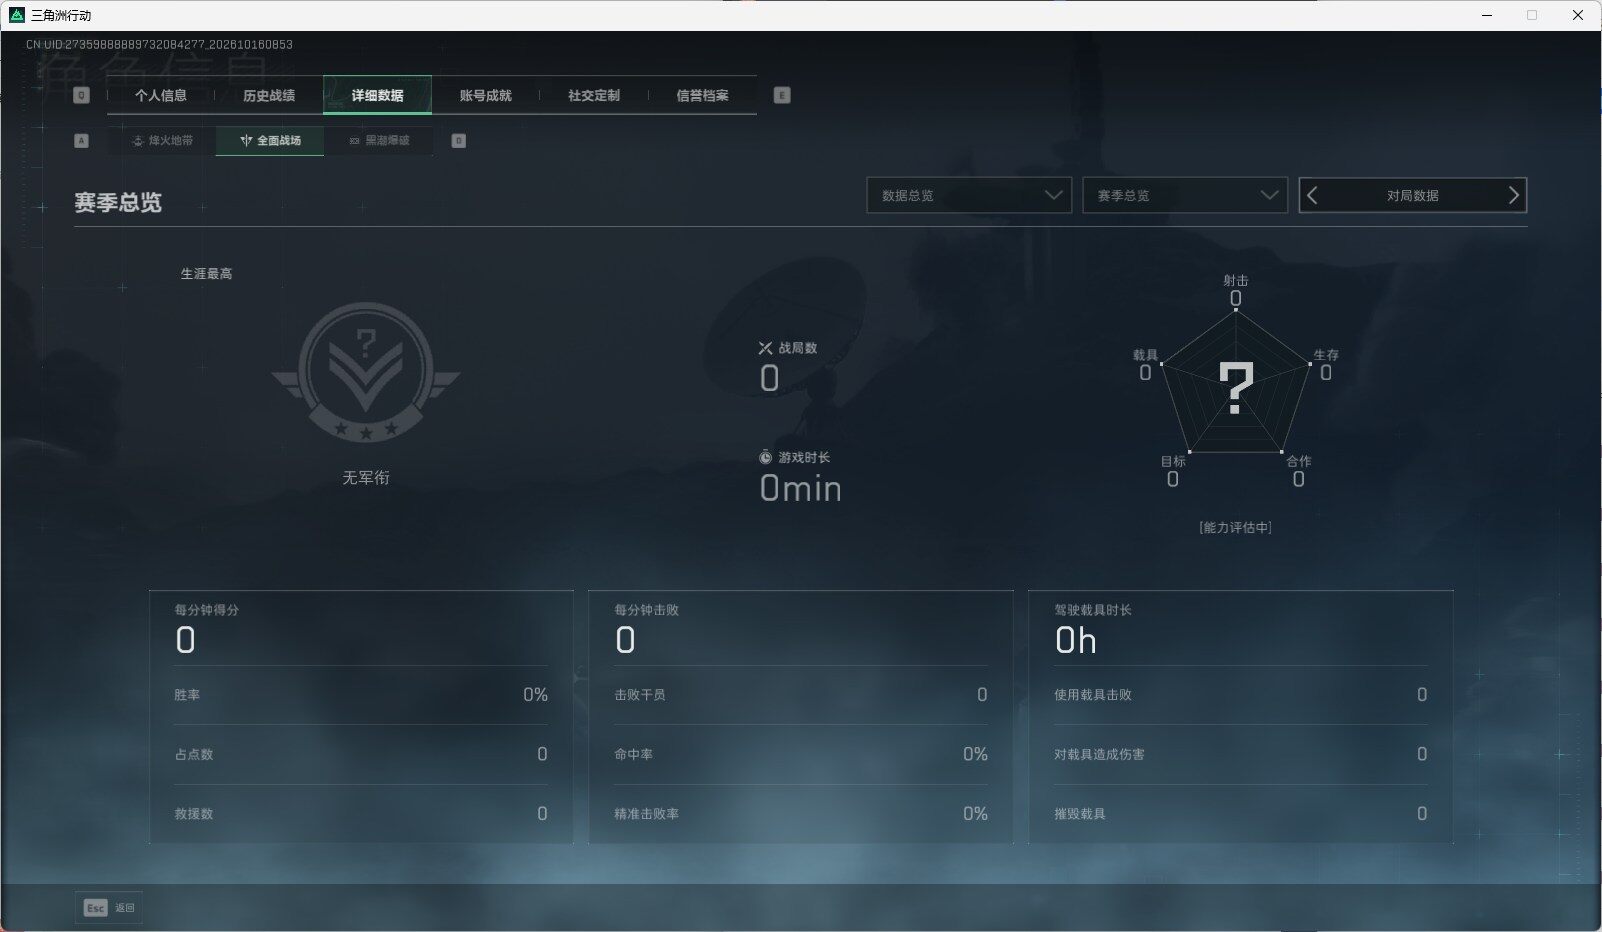Click the 合作 radar axis label
The height and width of the screenshot is (932, 1602).
1298,461
